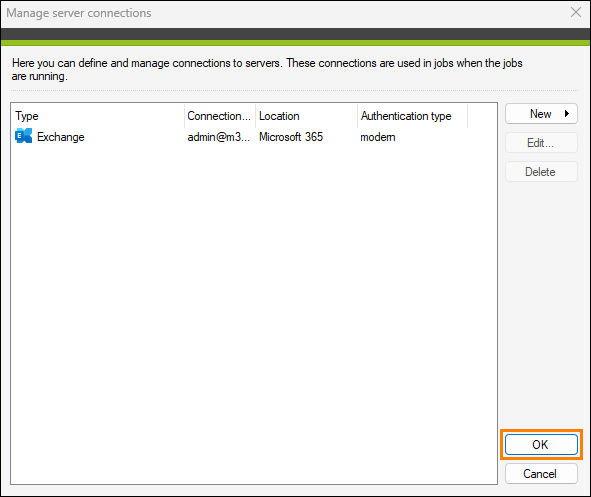Close the Manage server connections window
591x497 pixels.
point(576,12)
